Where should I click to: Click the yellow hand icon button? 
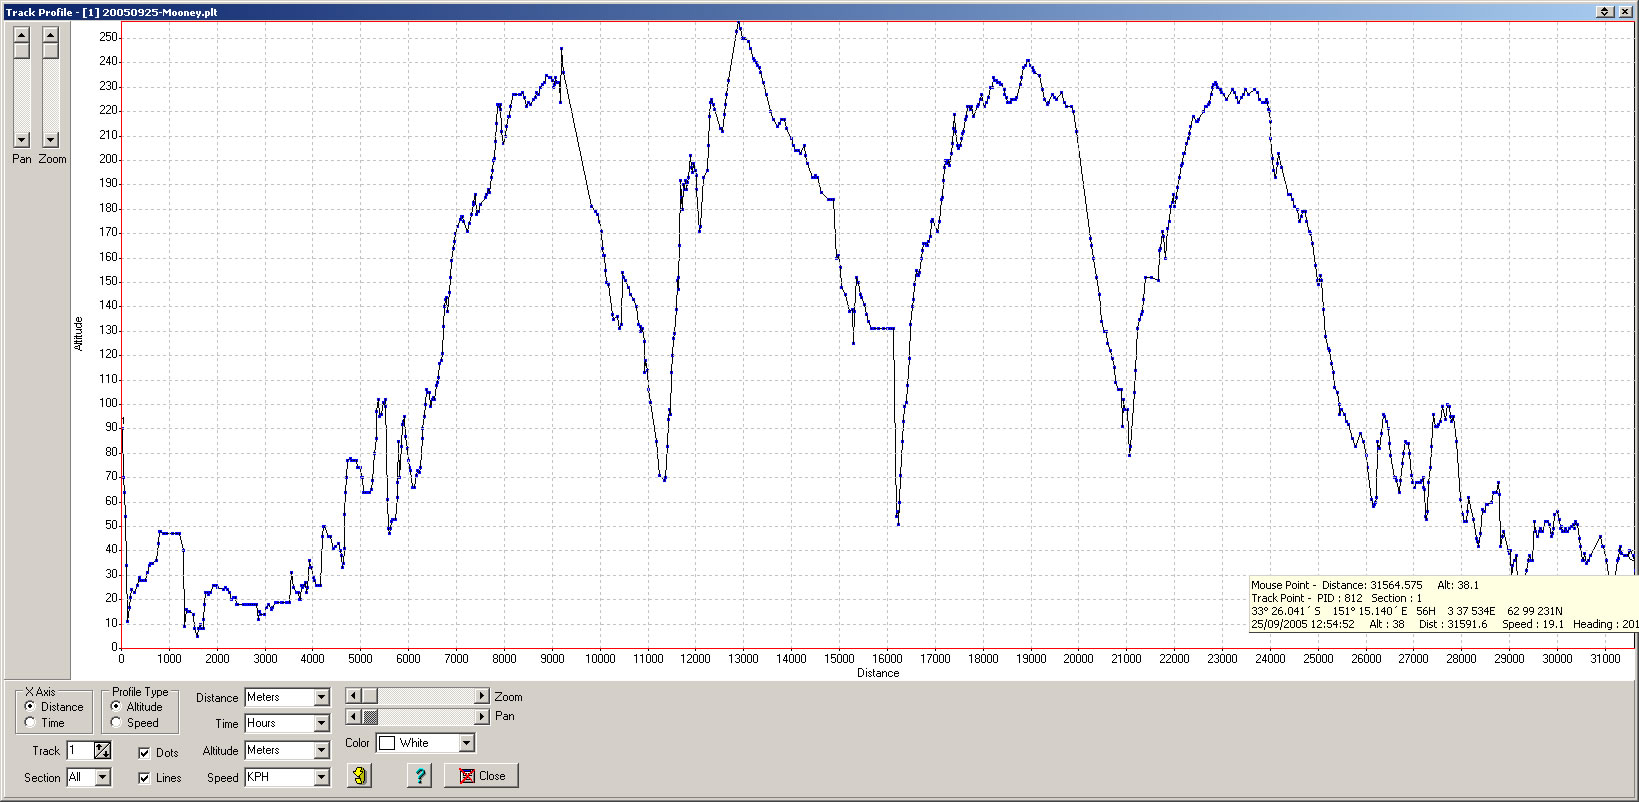click(x=359, y=776)
